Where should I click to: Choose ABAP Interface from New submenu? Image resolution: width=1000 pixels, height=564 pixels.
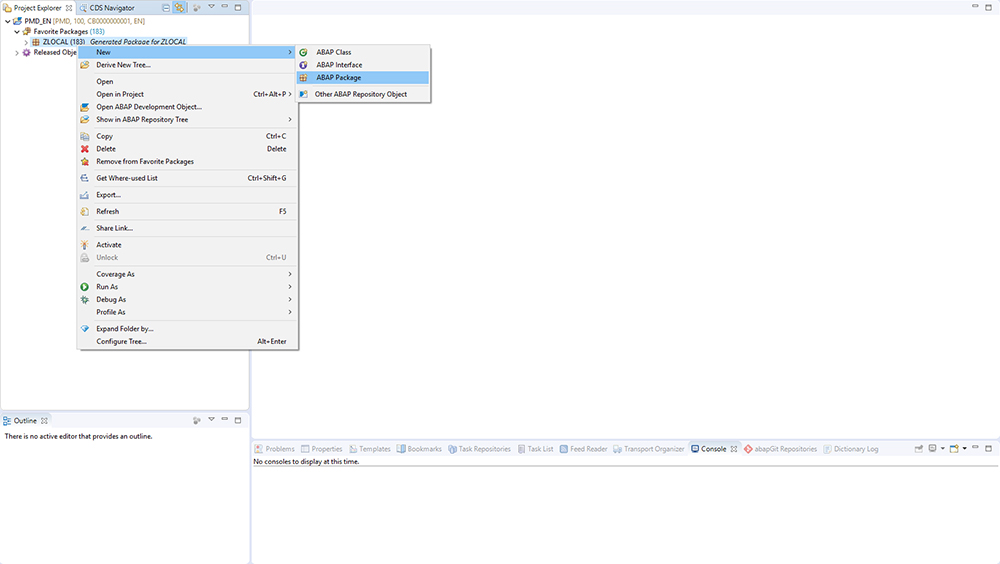pos(362,65)
